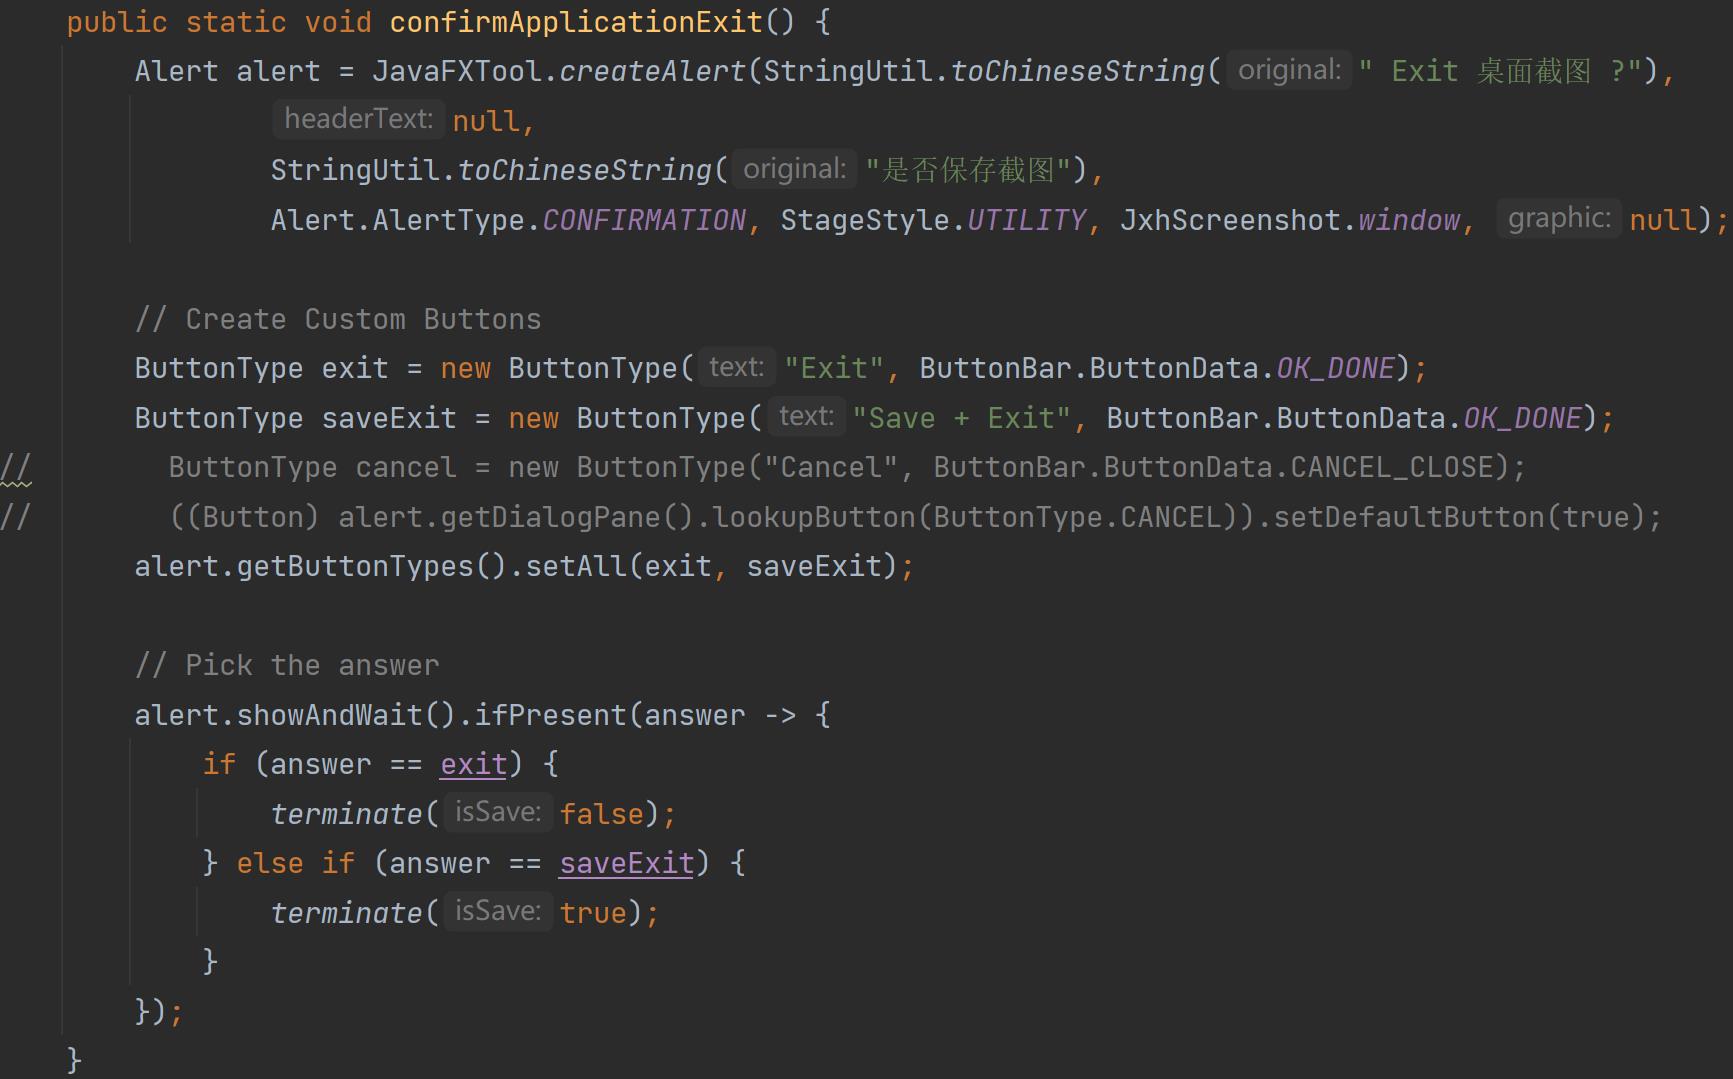Click the 'saveExit' variable in its ButtonType declaration
1733x1079 pixels.
coord(389,418)
